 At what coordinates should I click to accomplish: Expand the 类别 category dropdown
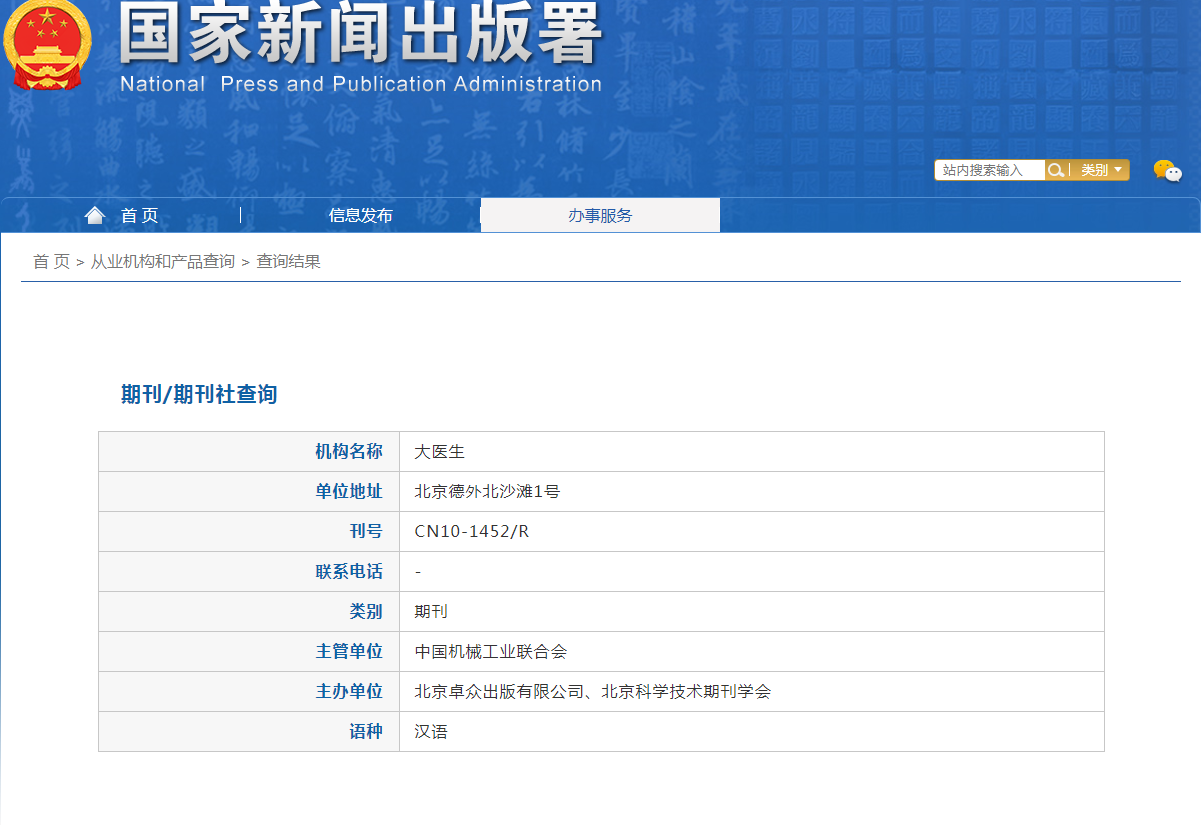[x=1101, y=170]
